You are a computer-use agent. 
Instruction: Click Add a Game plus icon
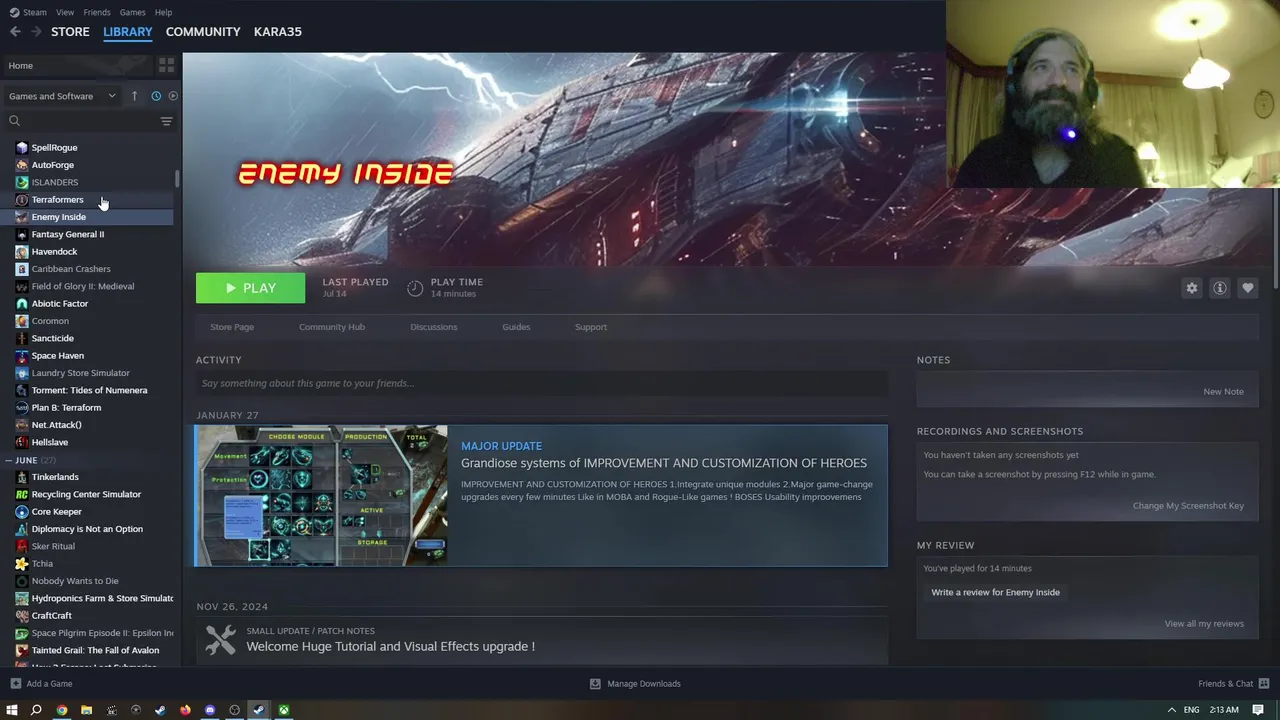[x=15, y=684]
